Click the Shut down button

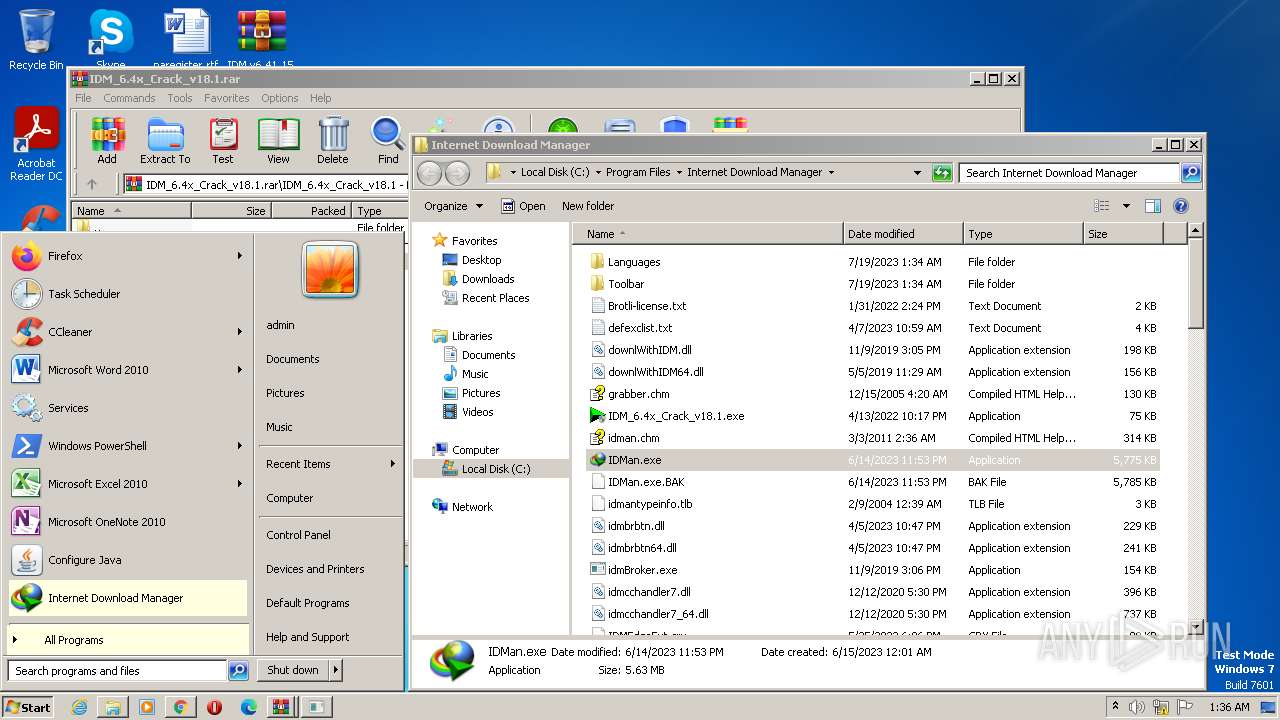tap(293, 670)
